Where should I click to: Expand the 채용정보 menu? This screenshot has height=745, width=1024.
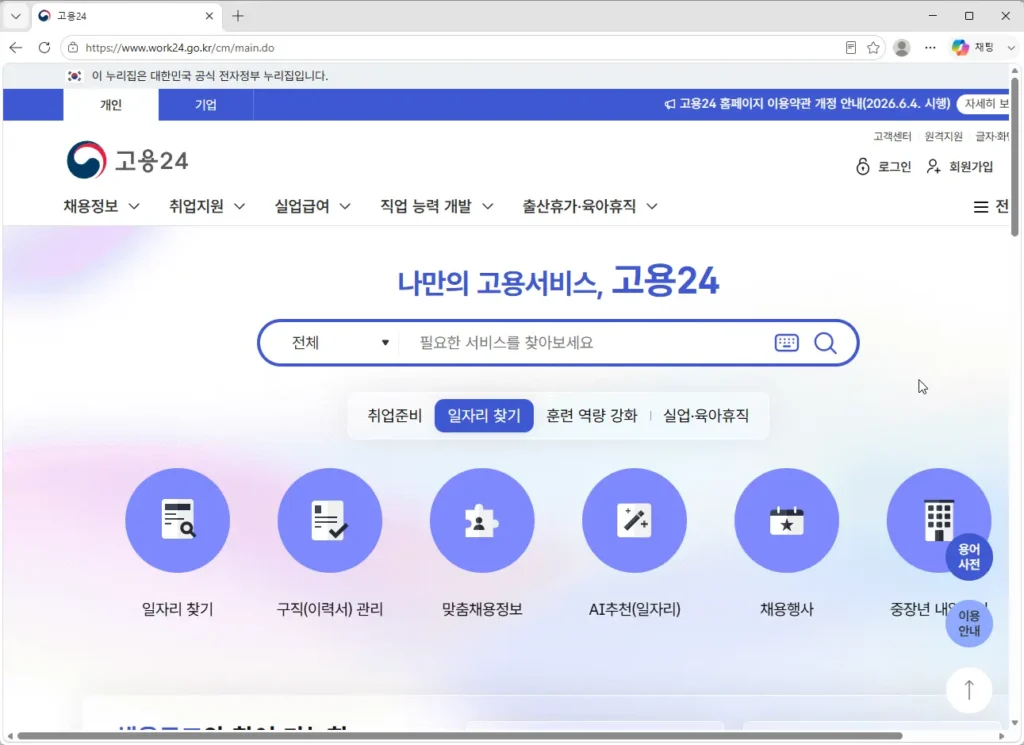[101, 206]
